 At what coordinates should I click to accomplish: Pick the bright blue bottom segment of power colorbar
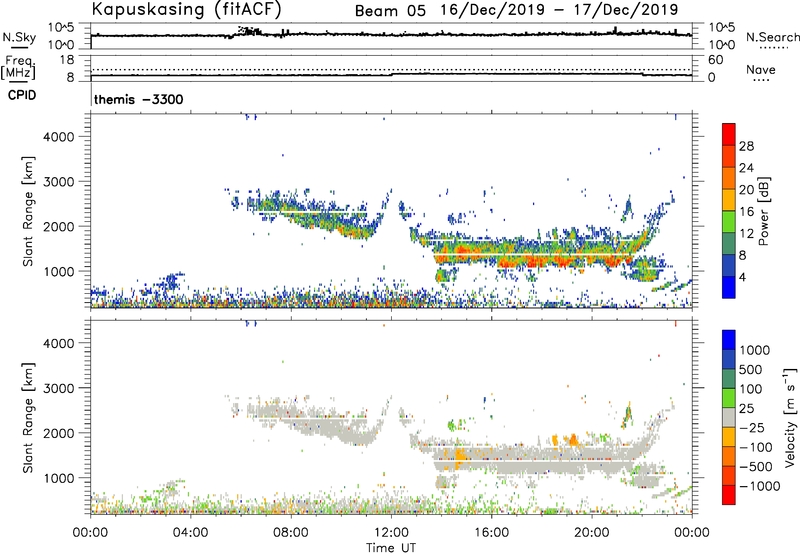(729, 287)
